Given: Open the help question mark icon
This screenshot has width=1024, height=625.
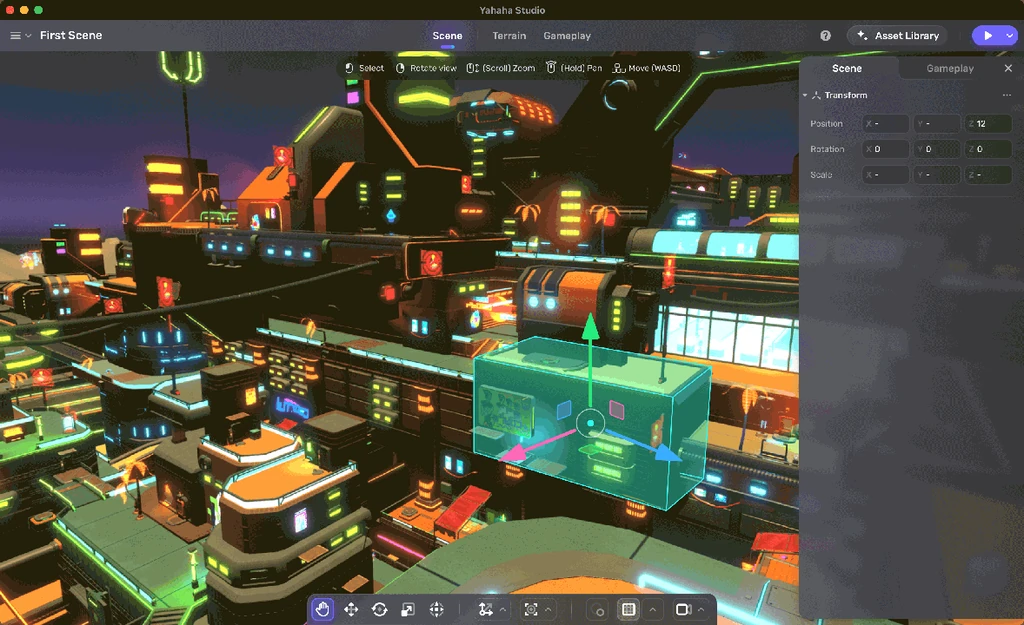Looking at the screenshot, I should (825, 36).
